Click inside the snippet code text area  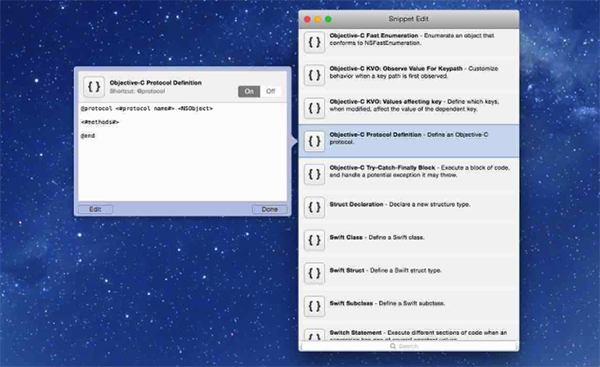(x=183, y=152)
